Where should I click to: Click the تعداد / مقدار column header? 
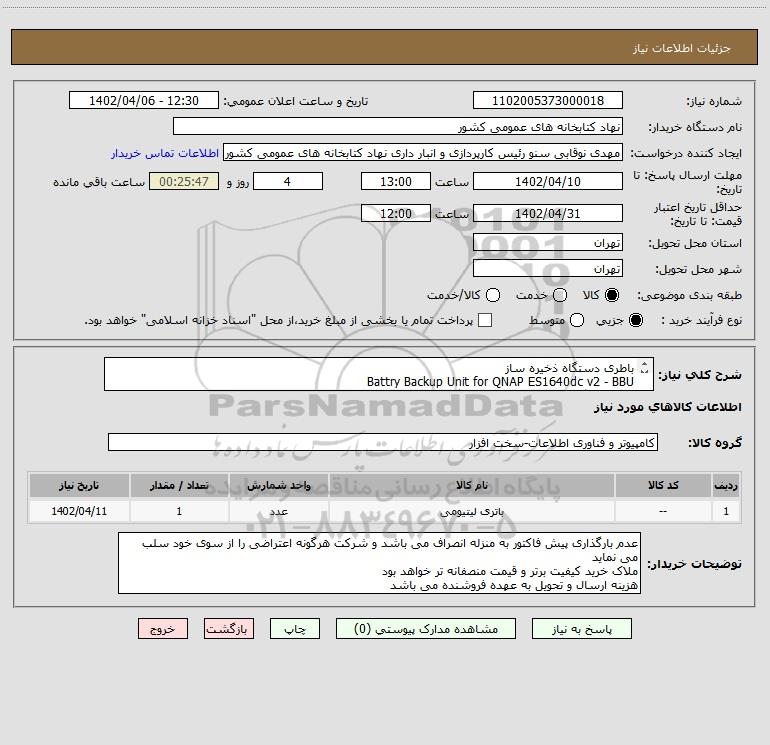point(179,485)
